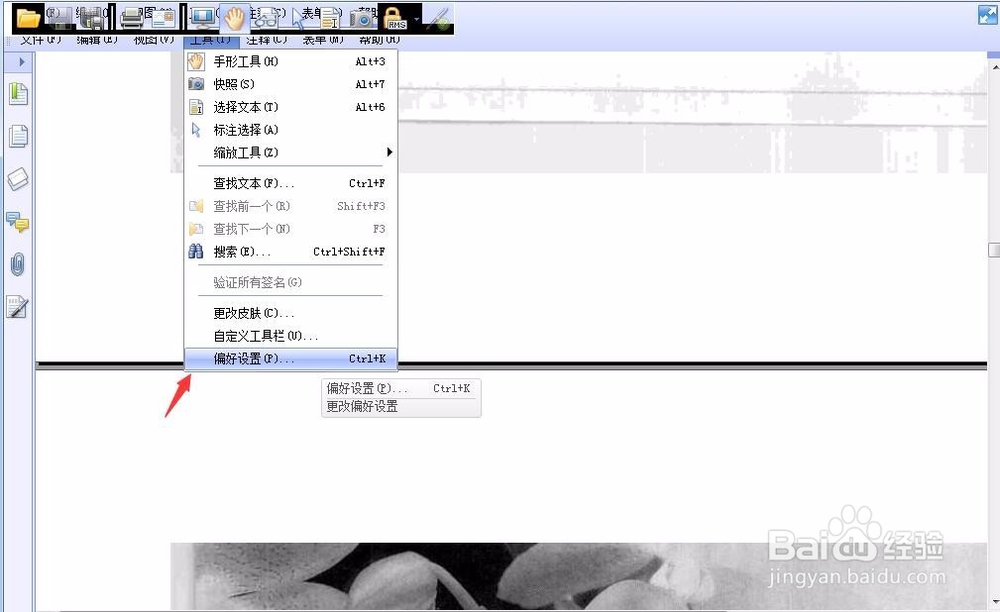Click the RMS lock toolbar icon
1000x612 pixels.
click(x=396, y=18)
